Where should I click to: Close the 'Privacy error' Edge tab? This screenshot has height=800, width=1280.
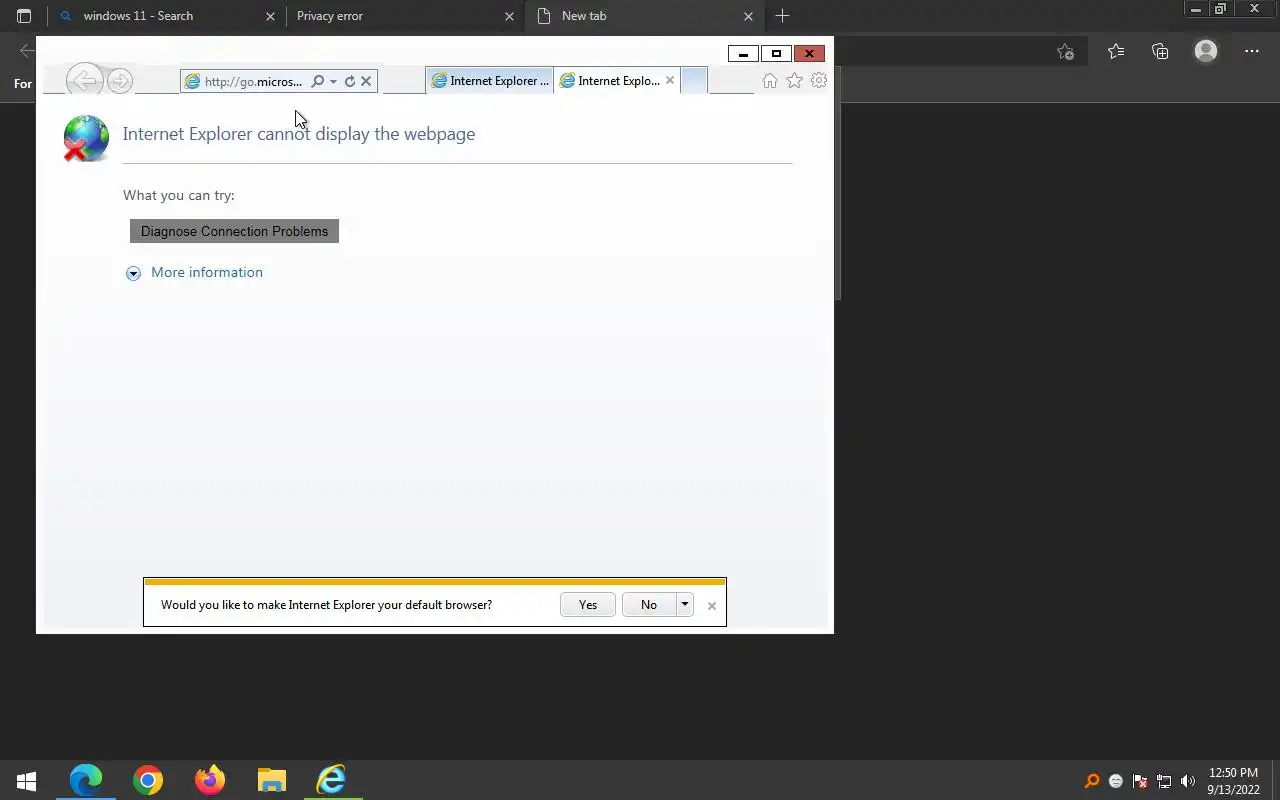pyautogui.click(x=509, y=16)
